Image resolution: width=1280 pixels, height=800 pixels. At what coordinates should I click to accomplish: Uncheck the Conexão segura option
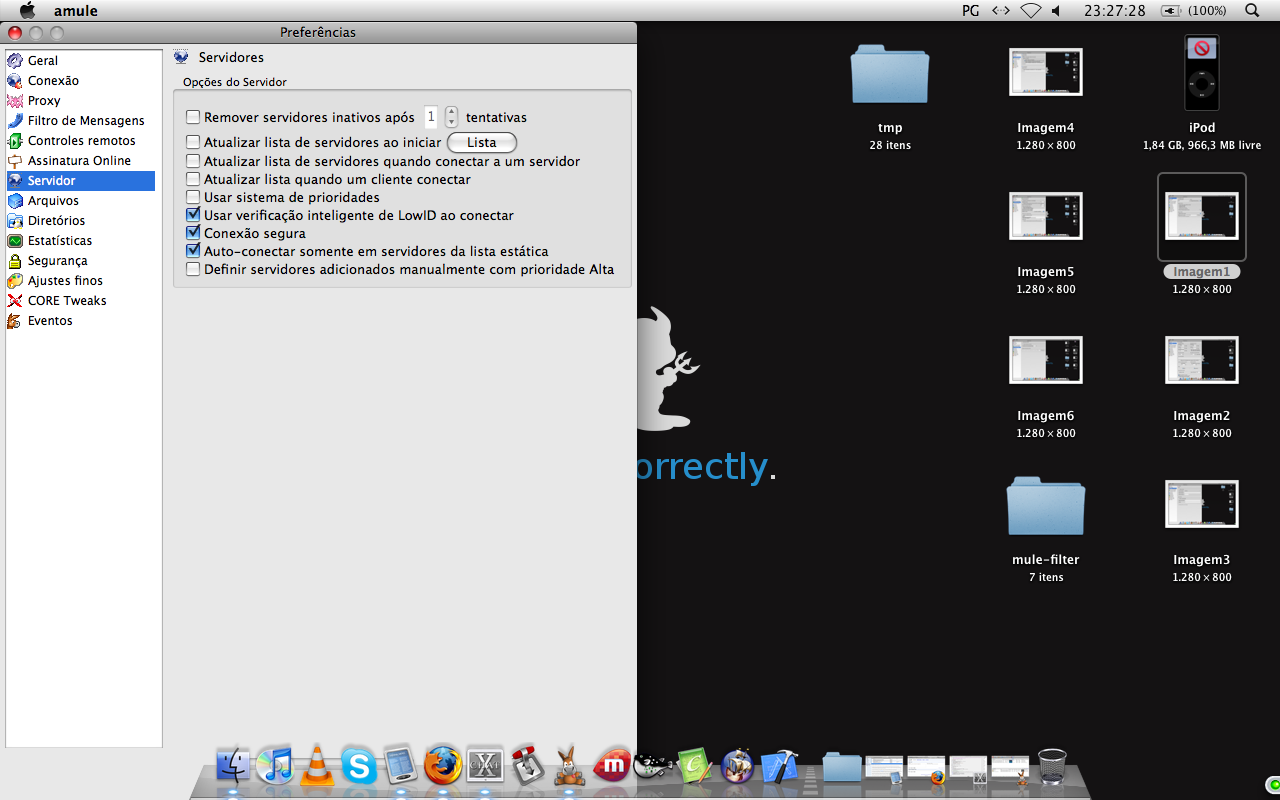coord(193,233)
